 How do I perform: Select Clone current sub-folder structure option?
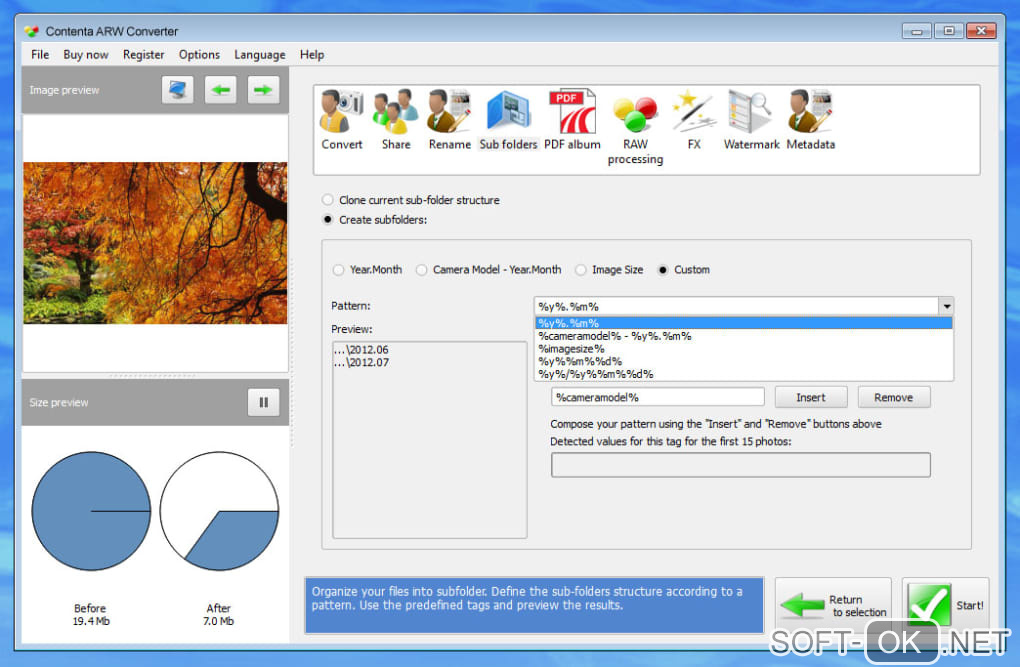click(x=411, y=200)
